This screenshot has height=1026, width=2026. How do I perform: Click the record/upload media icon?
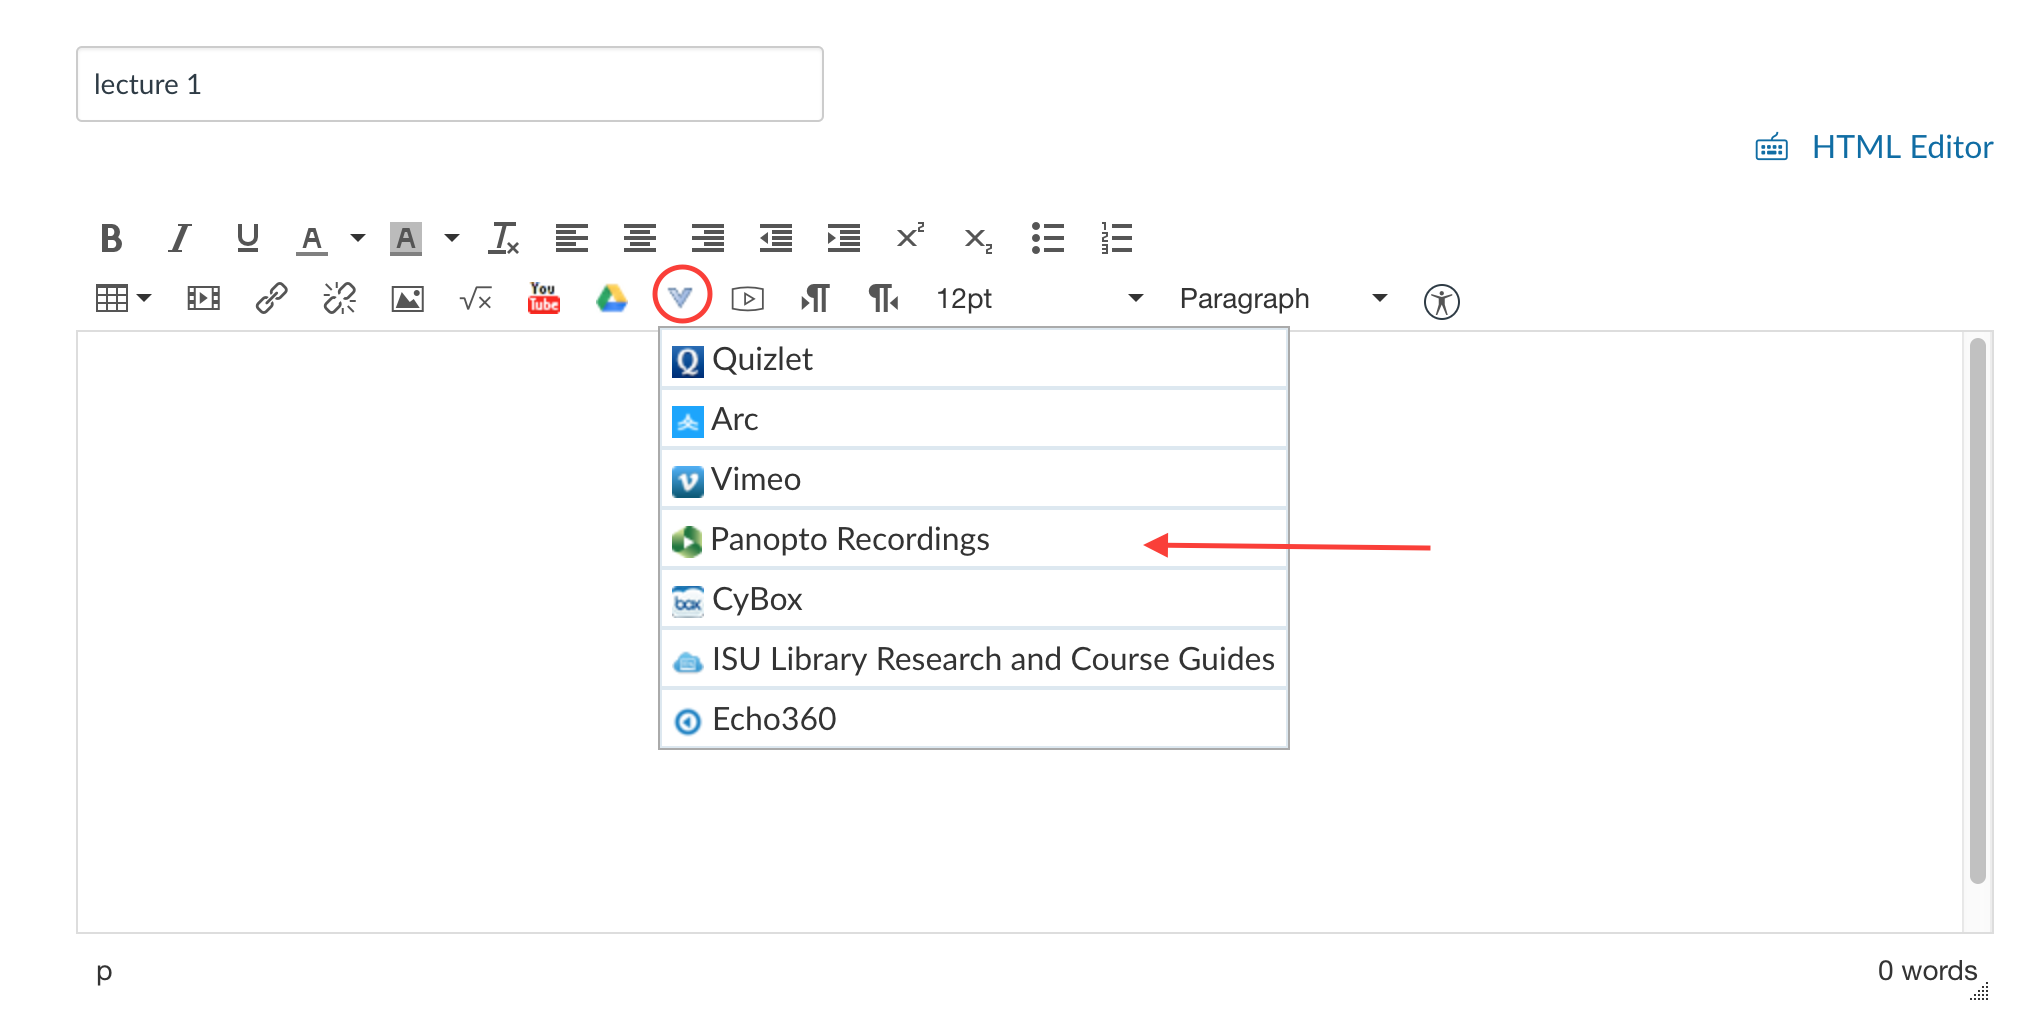pos(748,298)
